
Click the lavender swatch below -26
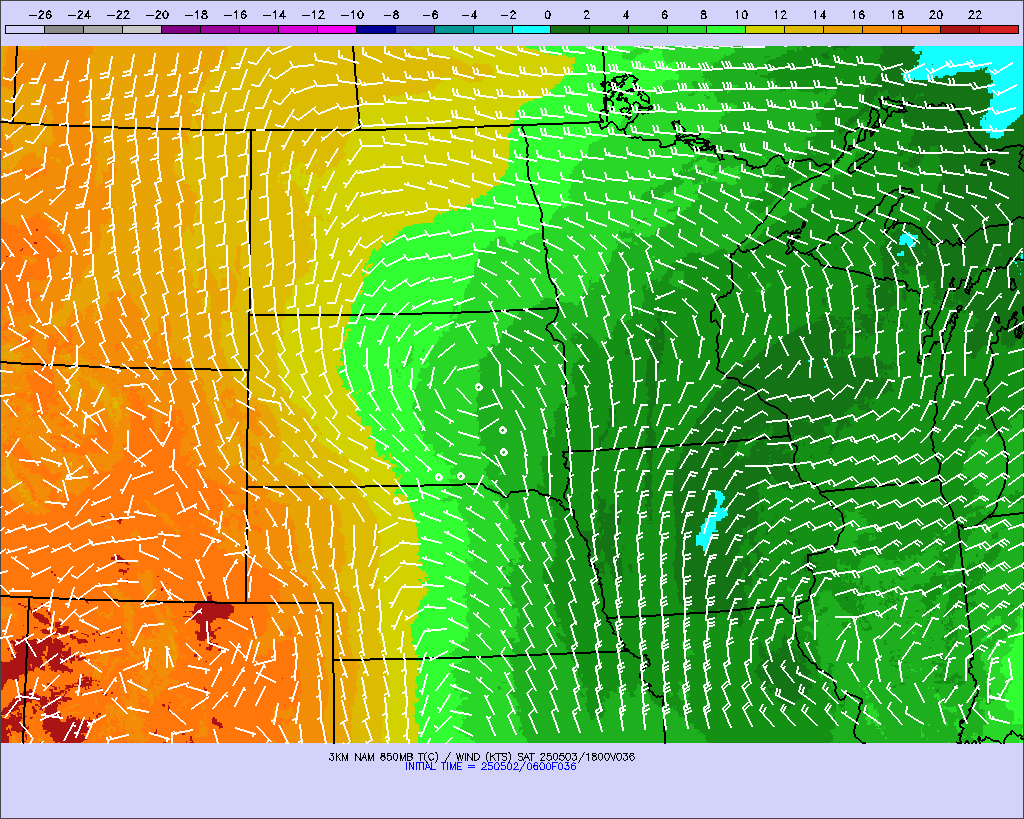pyautogui.click(x=25, y=29)
